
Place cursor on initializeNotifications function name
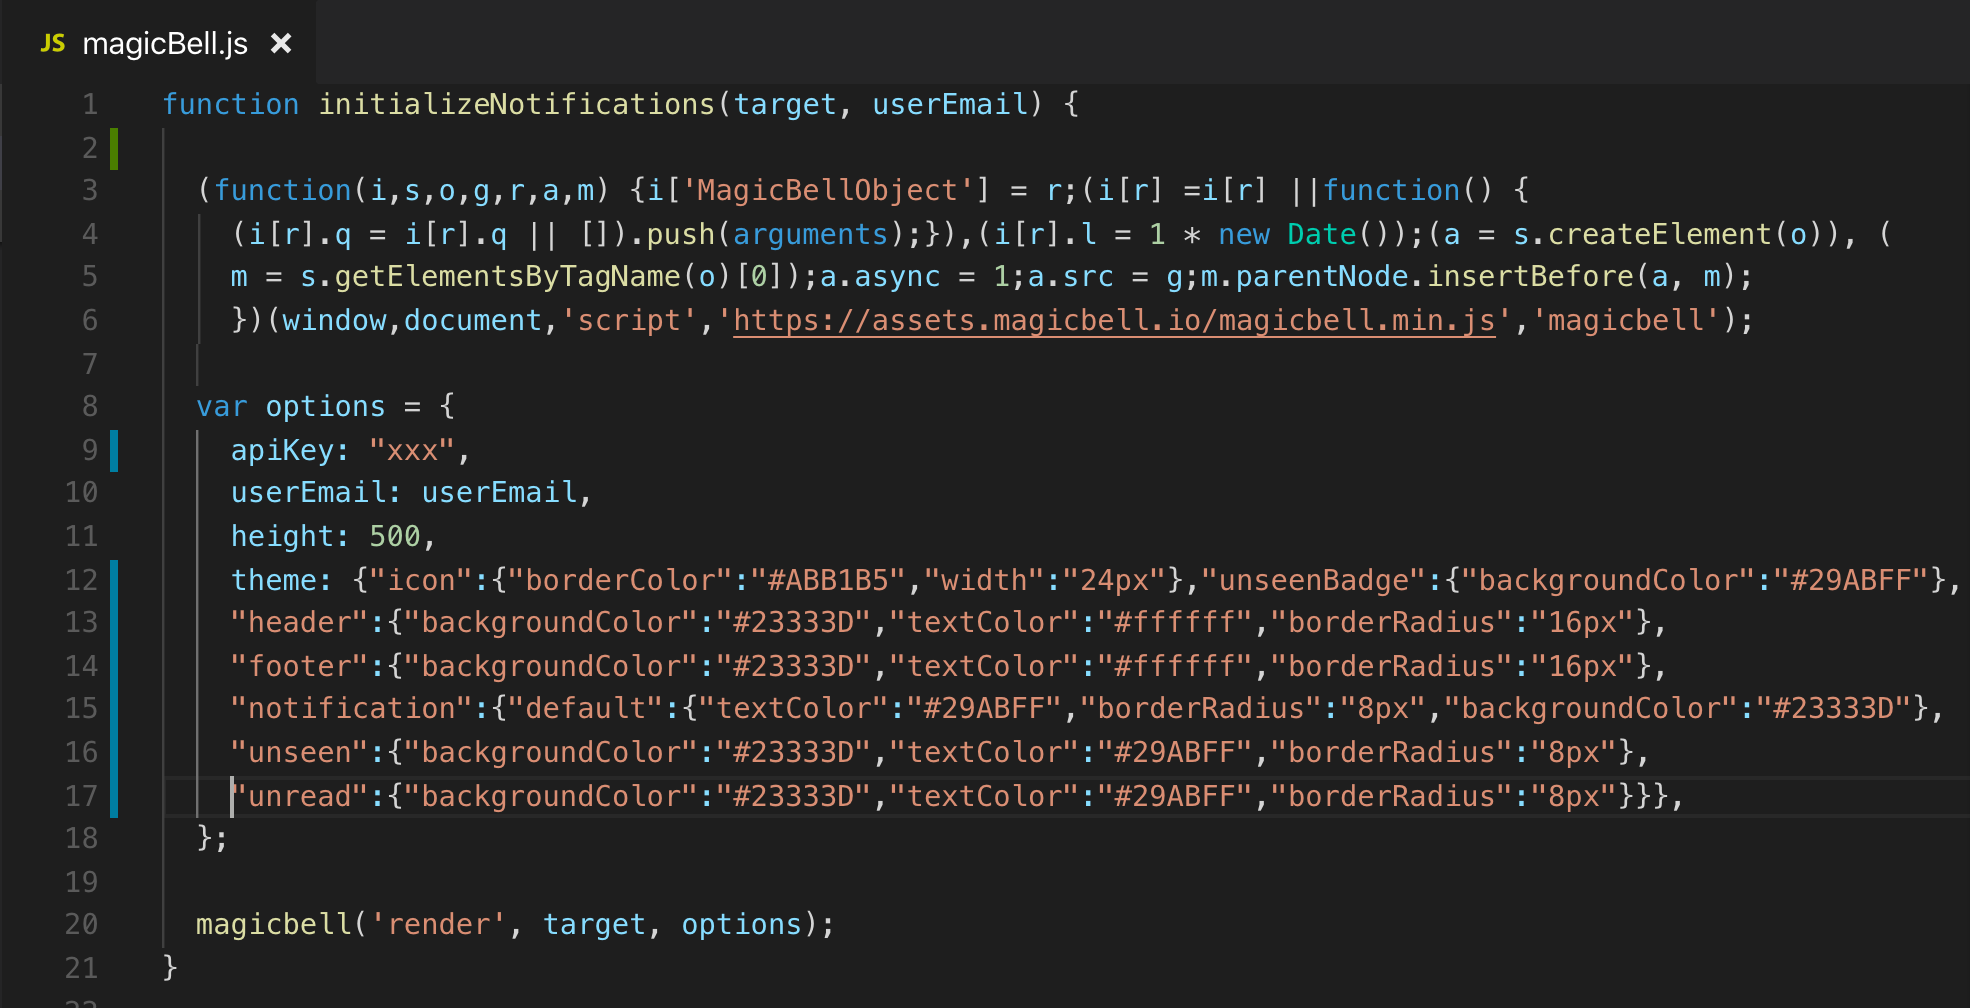[x=516, y=104]
